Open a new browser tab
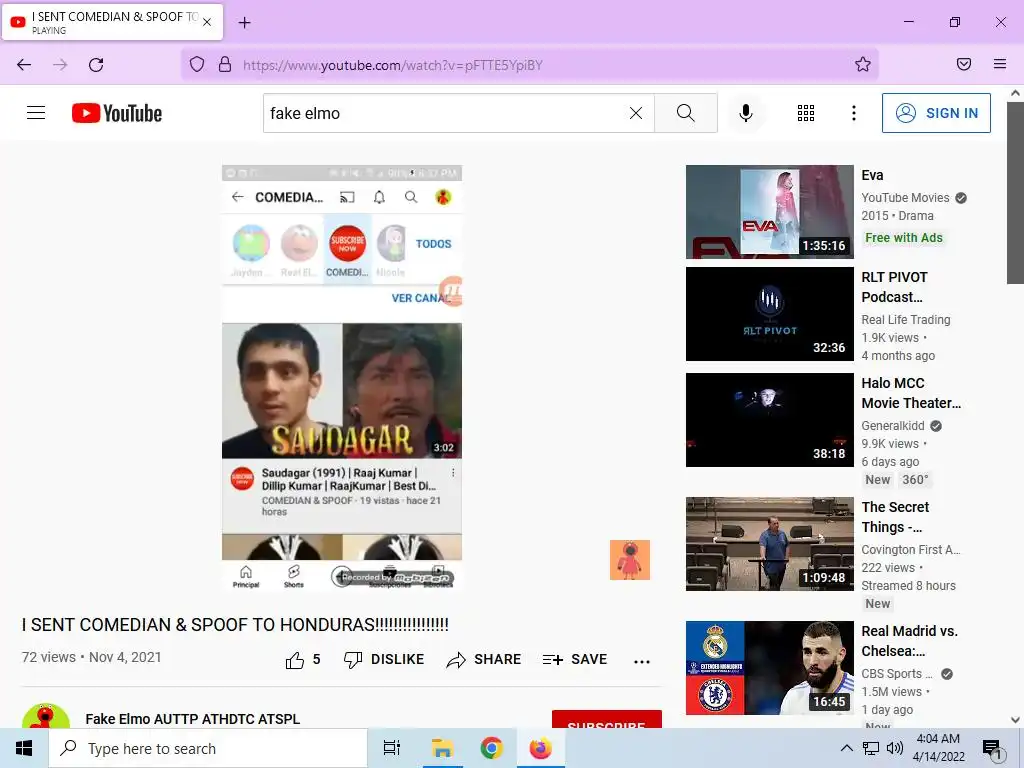The height and width of the screenshot is (768, 1024). coord(244,23)
